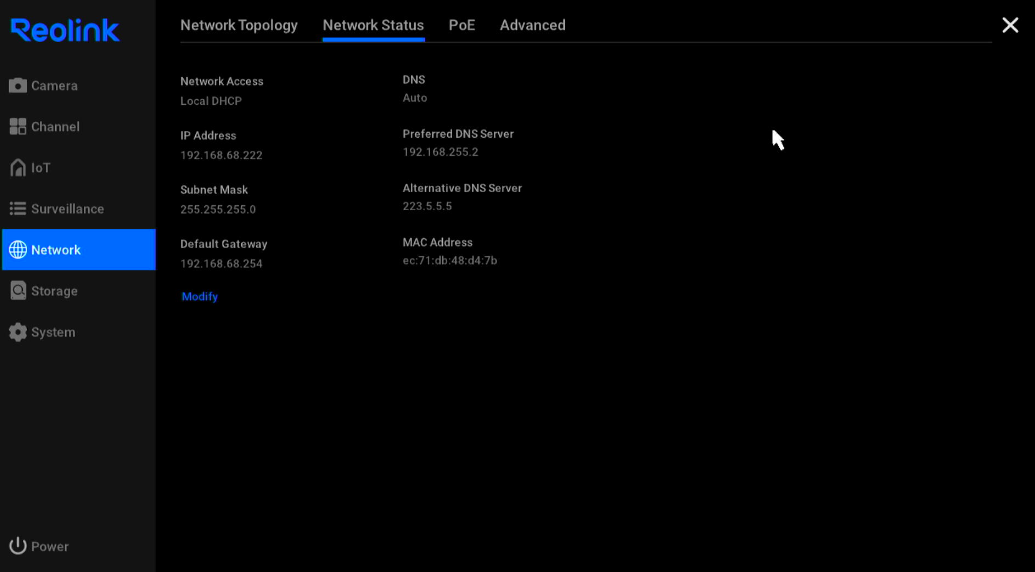Image resolution: width=1035 pixels, height=572 pixels.
Task: Select the Network sidebar label
Action: 56,249
